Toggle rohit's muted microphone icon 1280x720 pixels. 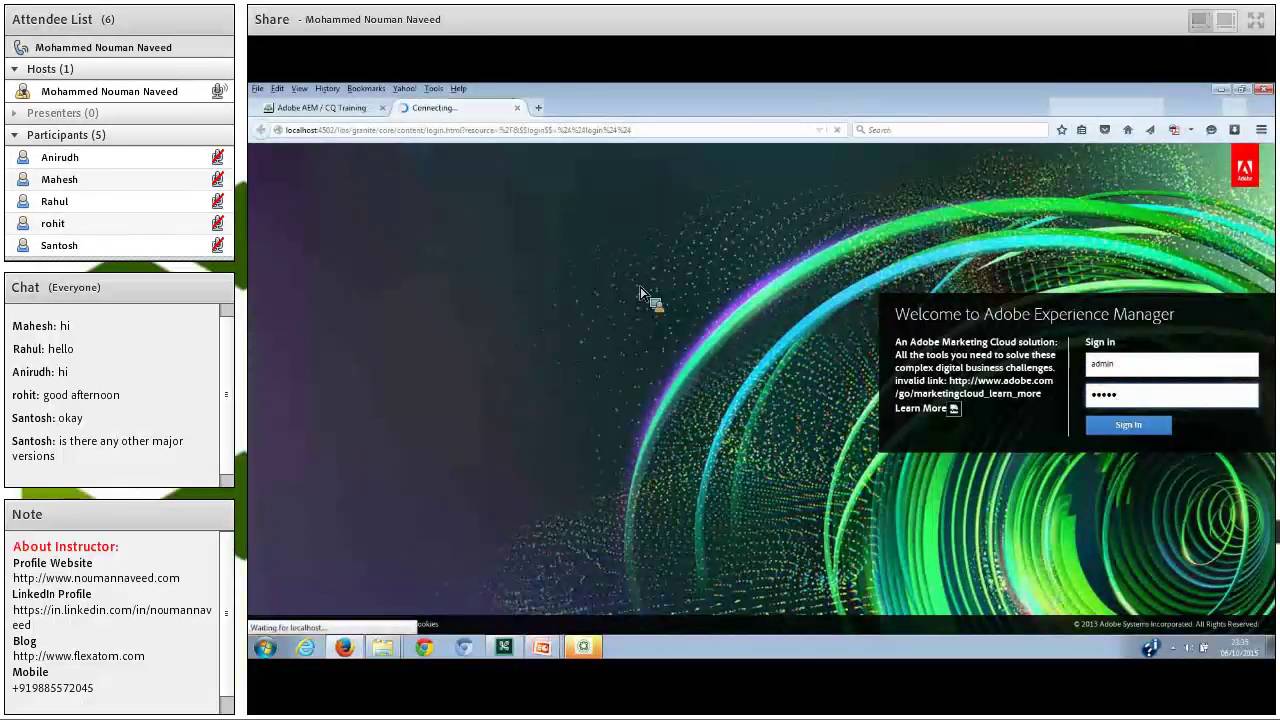pos(217,223)
